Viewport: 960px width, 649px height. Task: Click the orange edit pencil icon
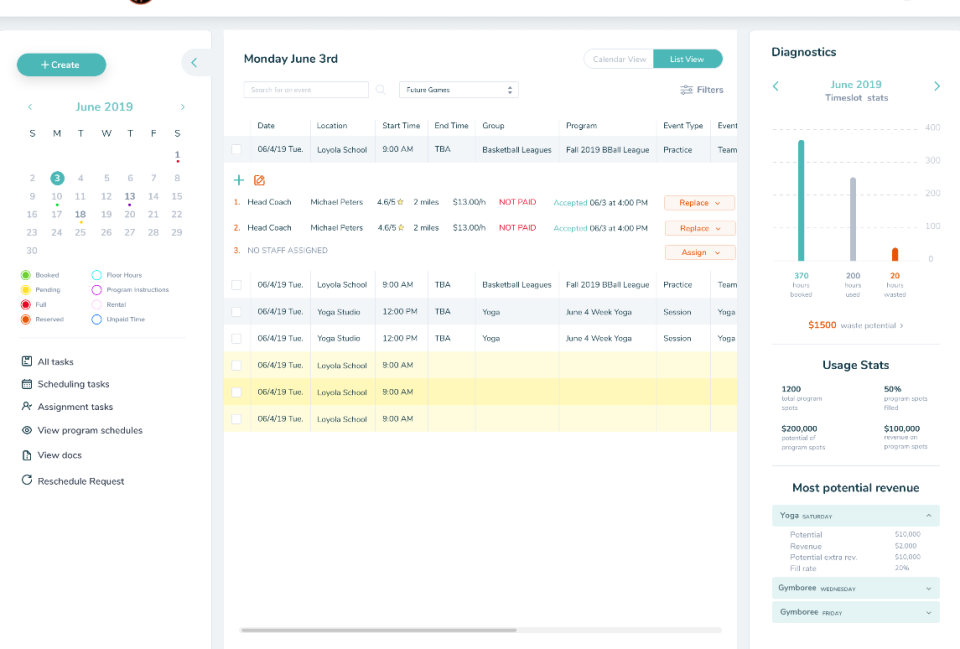[x=259, y=180]
